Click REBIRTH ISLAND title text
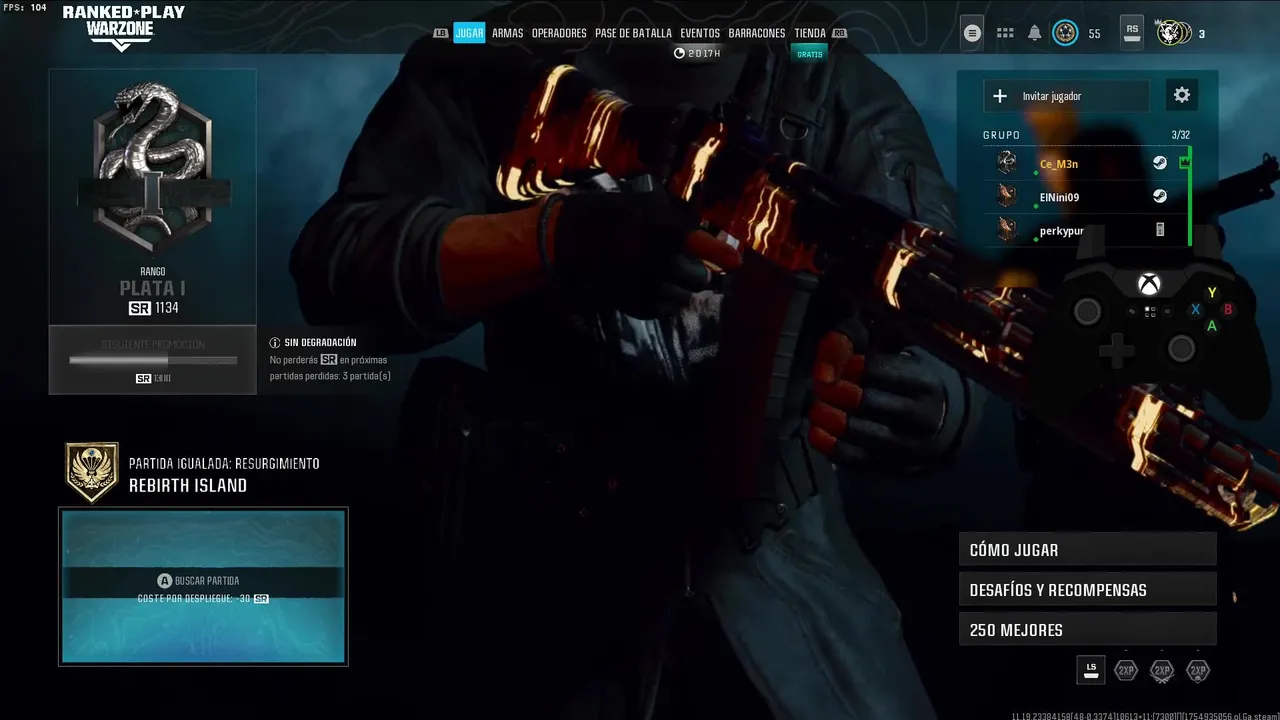This screenshot has height=720, width=1280. 188,486
